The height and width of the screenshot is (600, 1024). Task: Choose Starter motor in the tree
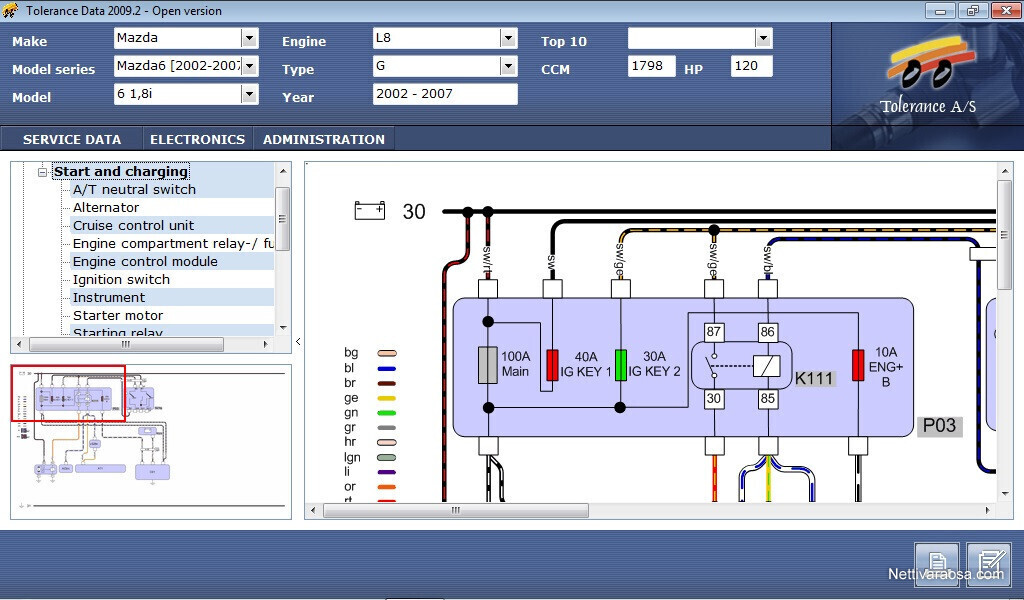[118, 315]
